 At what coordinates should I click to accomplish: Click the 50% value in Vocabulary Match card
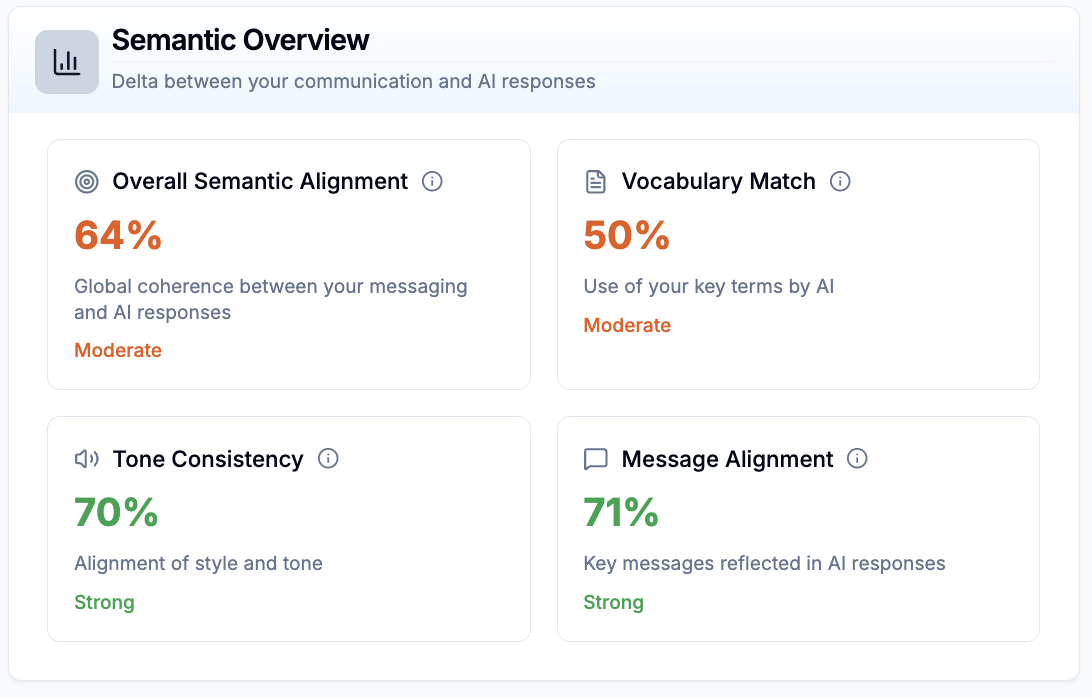tap(625, 236)
